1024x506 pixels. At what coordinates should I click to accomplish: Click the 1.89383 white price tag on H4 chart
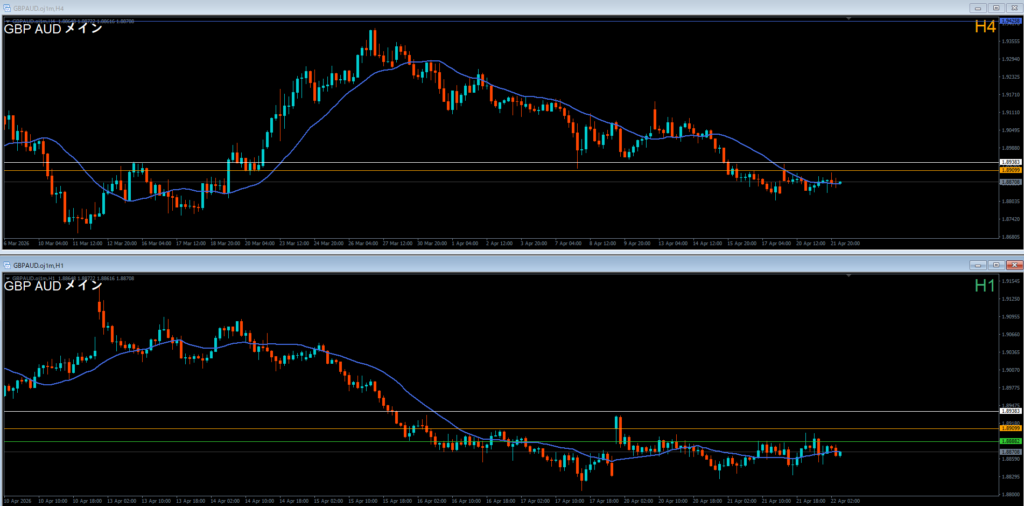(x=1010, y=162)
